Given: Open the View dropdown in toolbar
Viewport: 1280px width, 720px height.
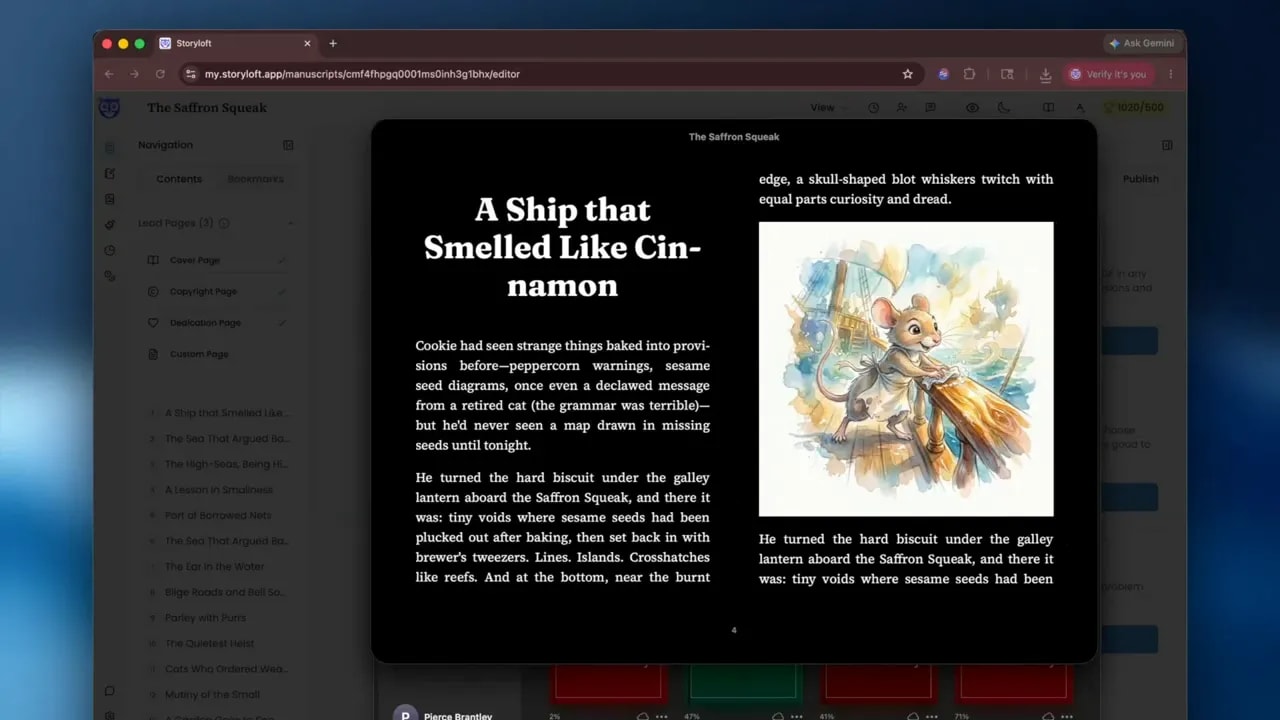Looking at the screenshot, I should pos(827,108).
